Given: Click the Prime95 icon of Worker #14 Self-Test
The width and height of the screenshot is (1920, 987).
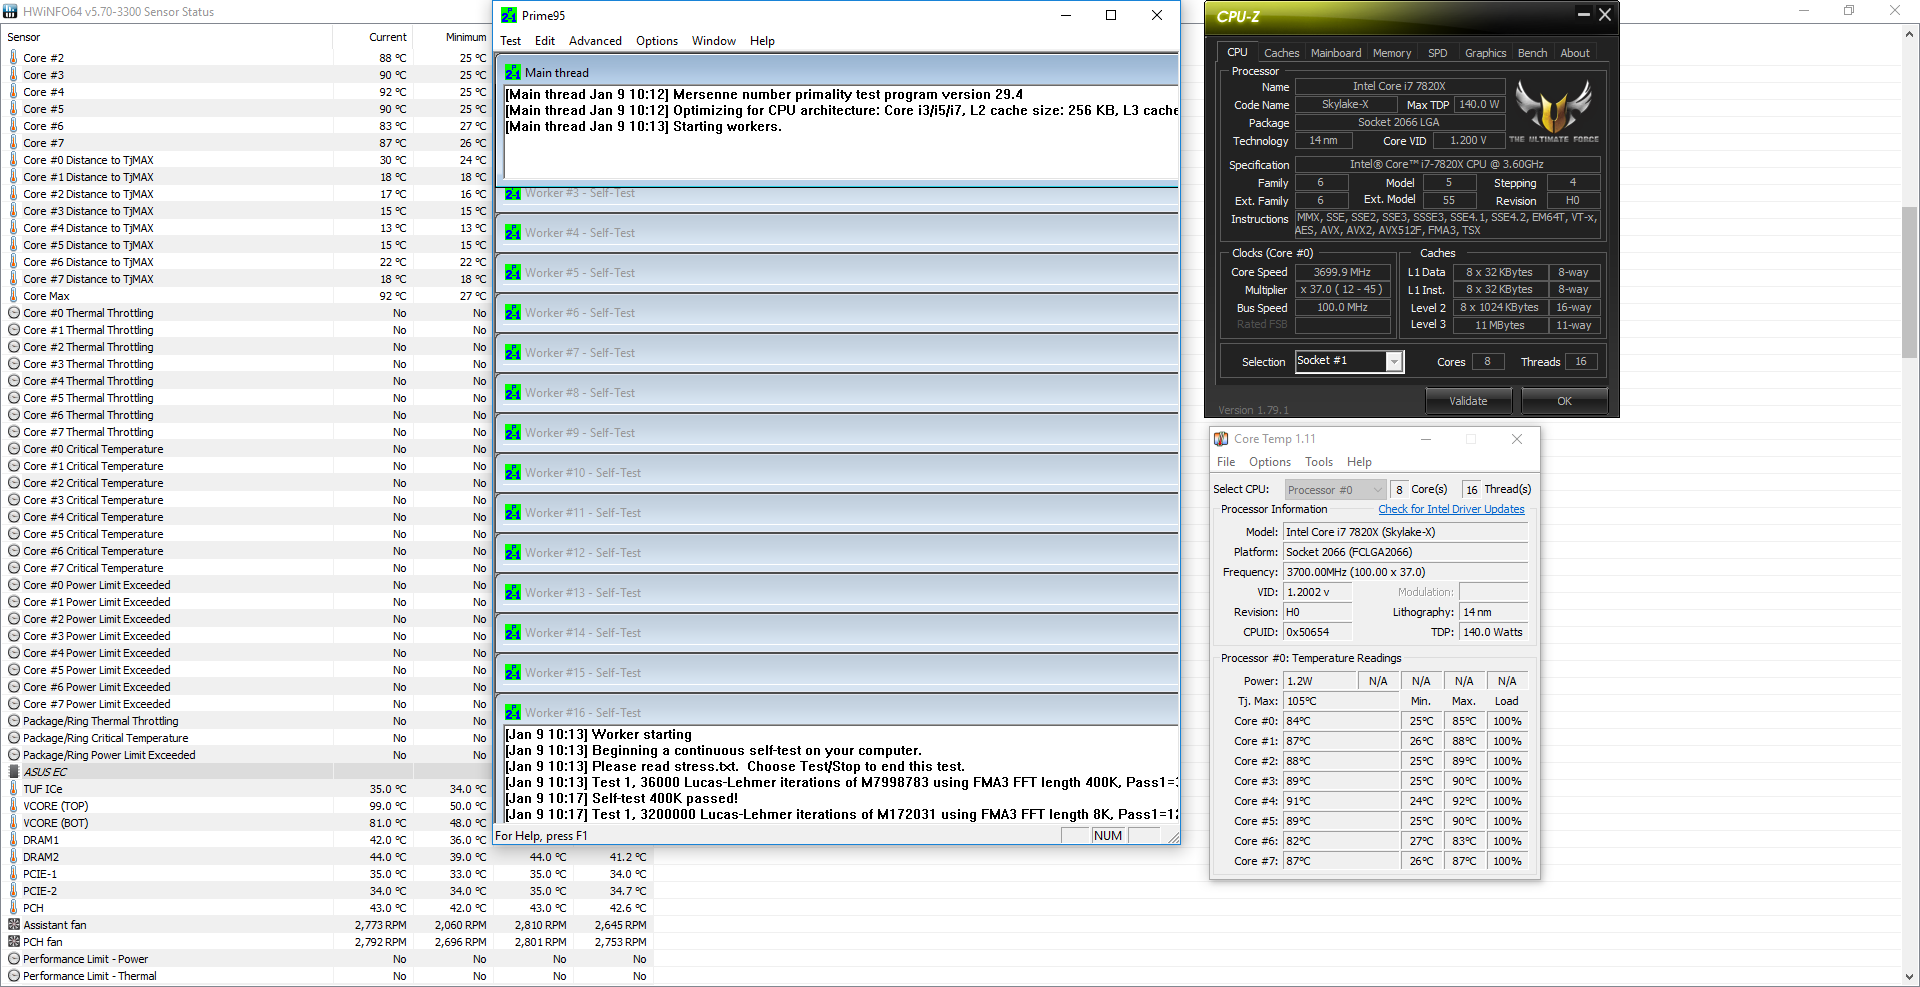Looking at the screenshot, I should pyautogui.click(x=513, y=632).
